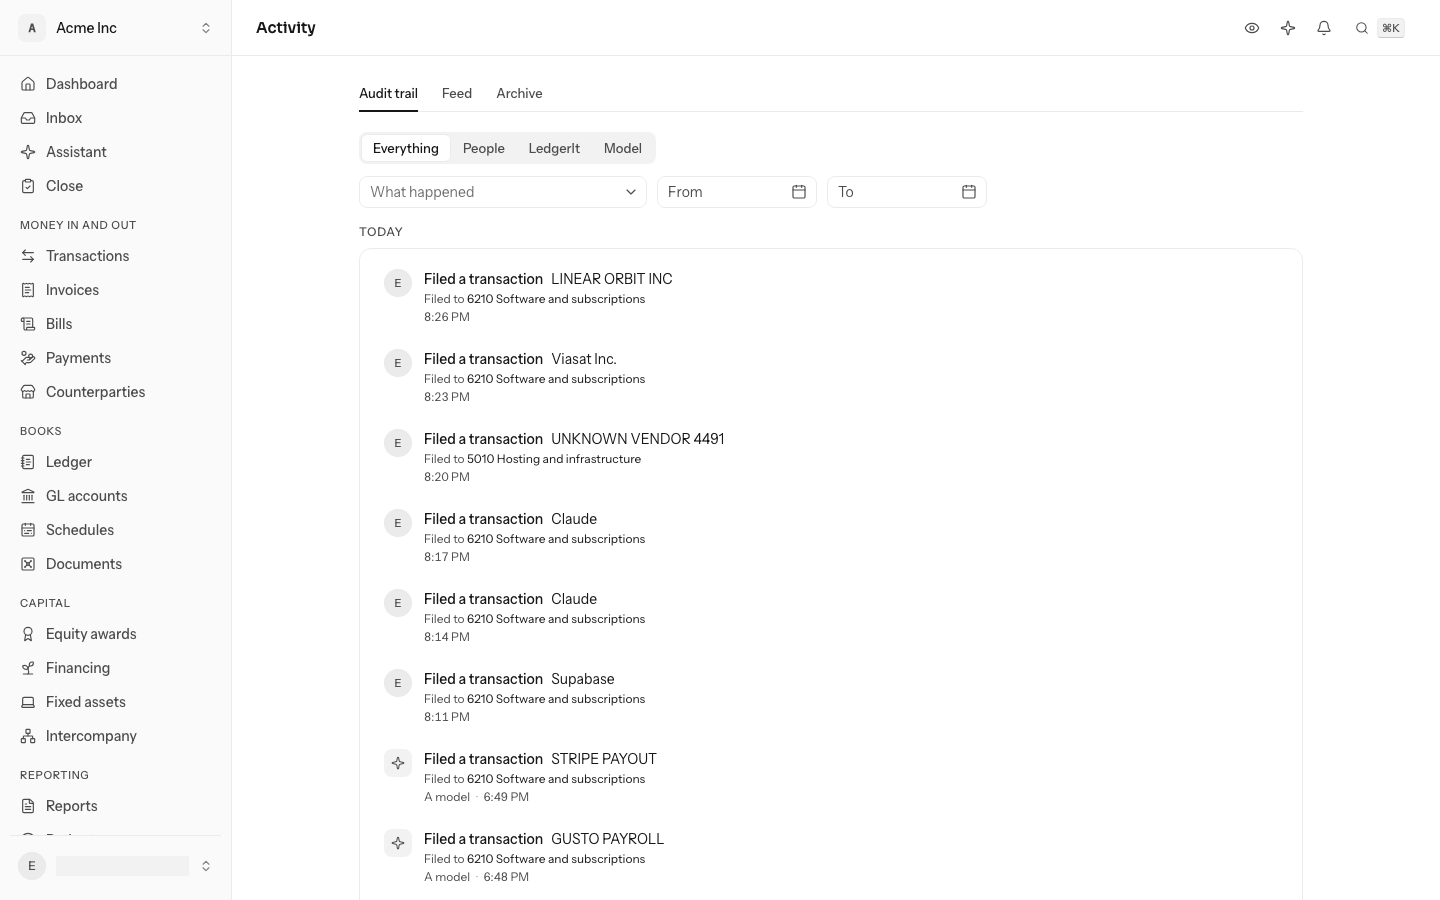Expand the Acme Inc company switcher
The image size is (1440, 900).
pyautogui.click(x=116, y=28)
